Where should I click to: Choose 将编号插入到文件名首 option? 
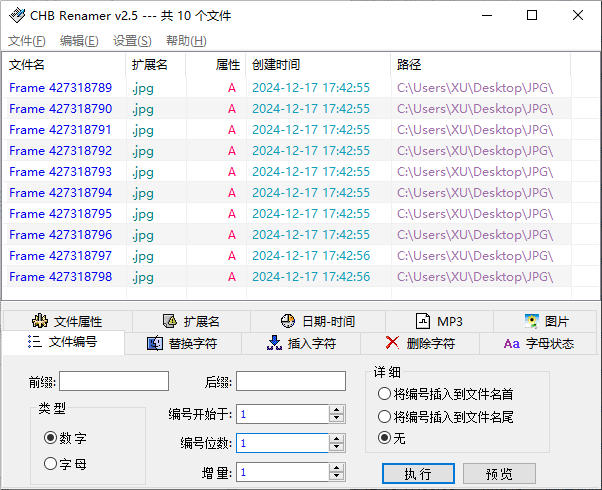[x=384, y=394]
